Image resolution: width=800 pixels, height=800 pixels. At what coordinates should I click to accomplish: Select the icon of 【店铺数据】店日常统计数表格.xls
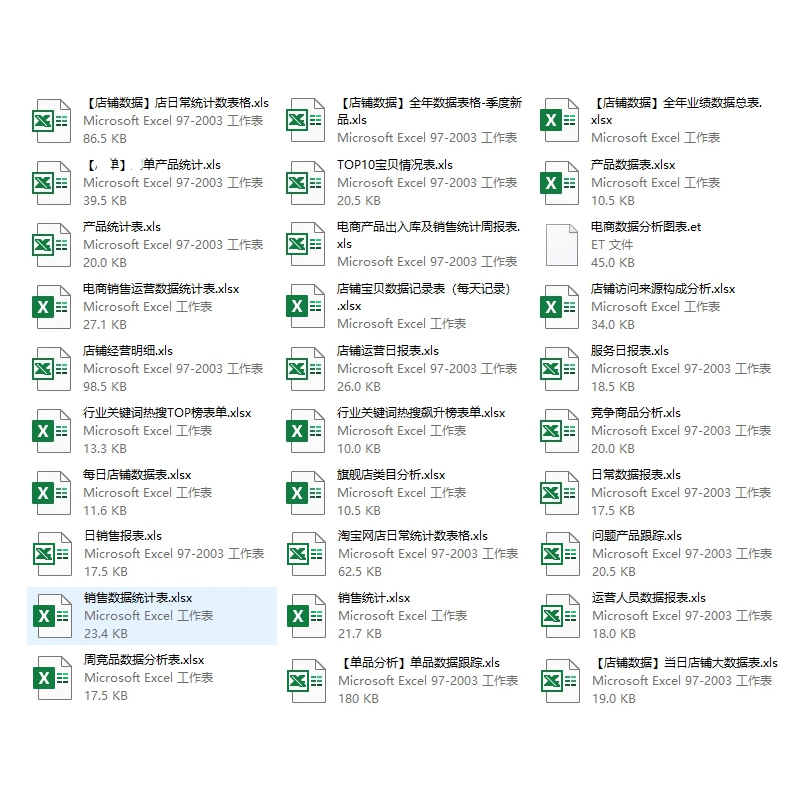click(x=52, y=121)
